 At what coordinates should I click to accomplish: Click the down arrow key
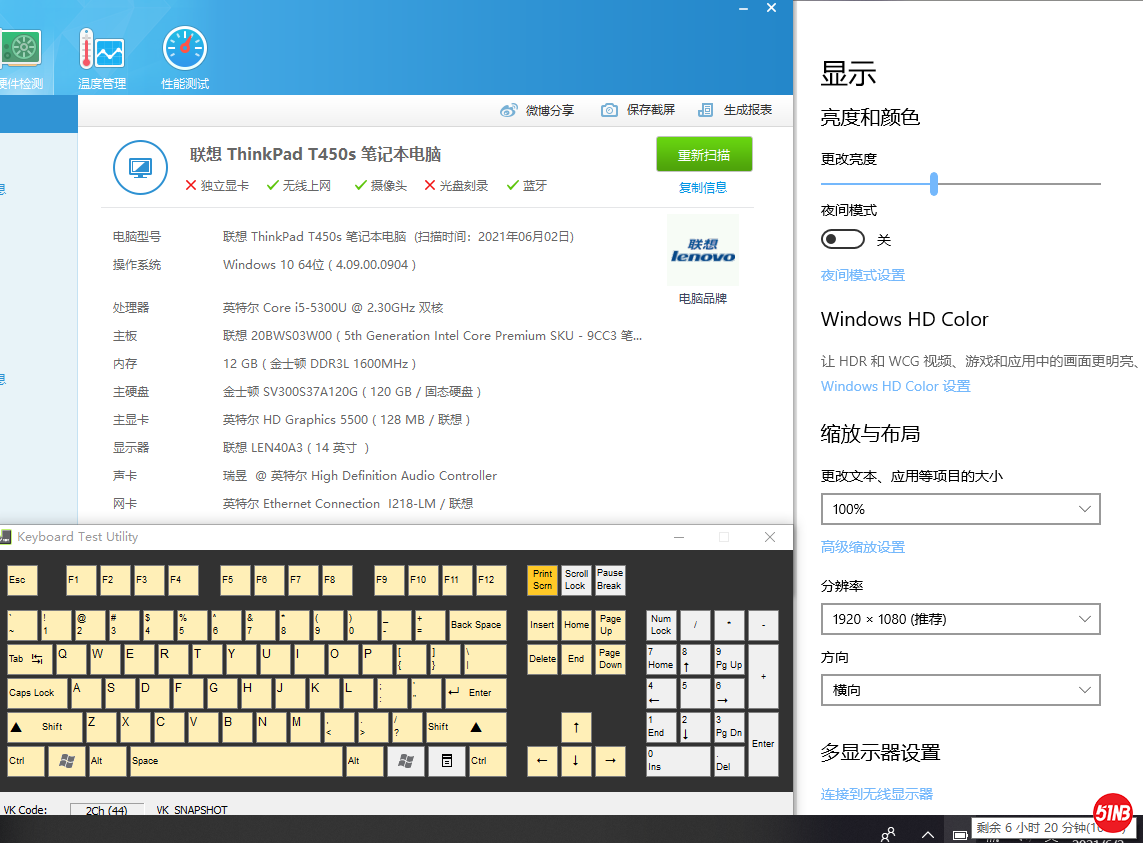pos(576,761)
